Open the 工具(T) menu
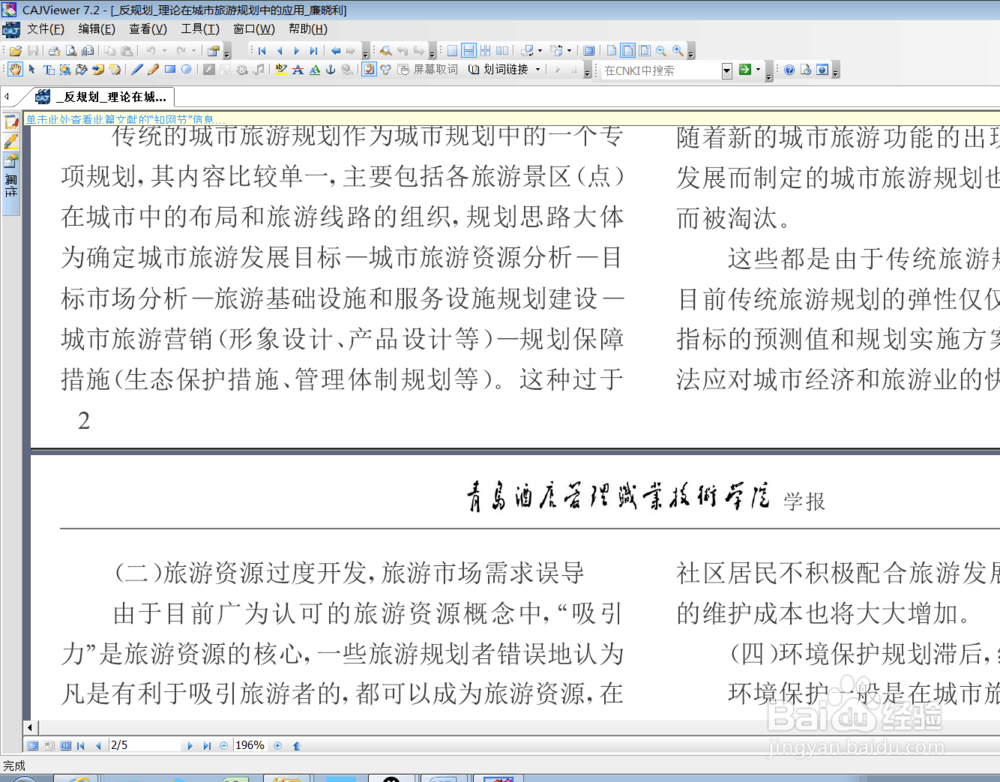1000x782 pixels. click(x=200, y=29)
